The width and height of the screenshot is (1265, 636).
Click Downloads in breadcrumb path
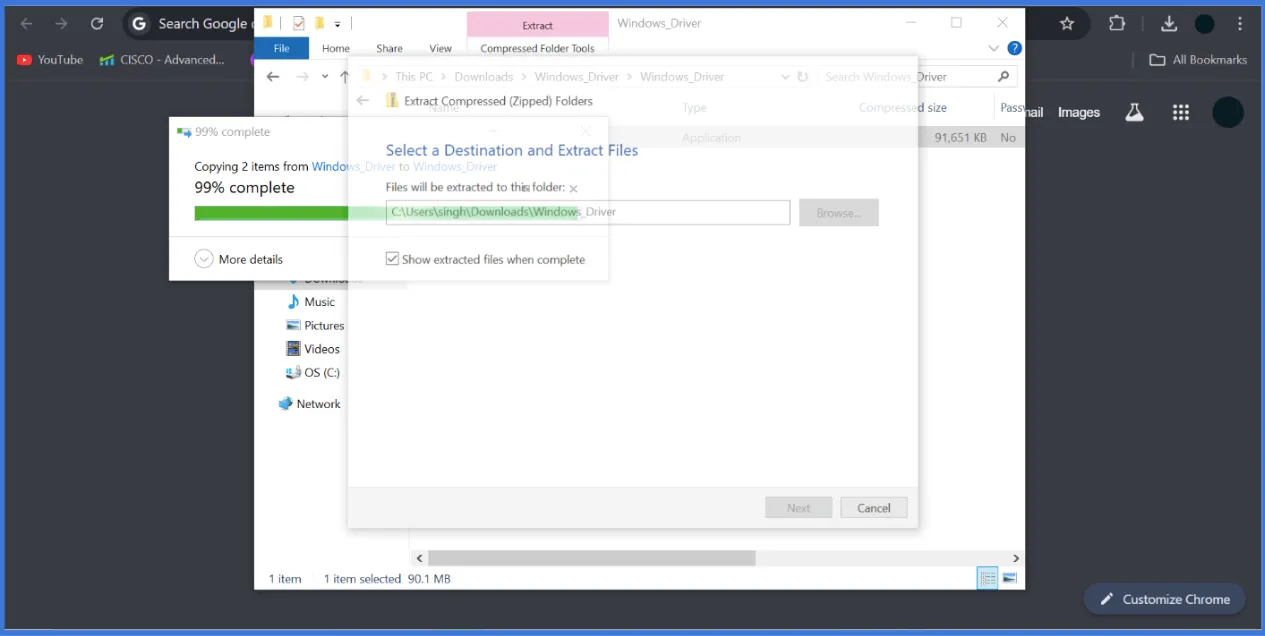[x=484, y=76]
